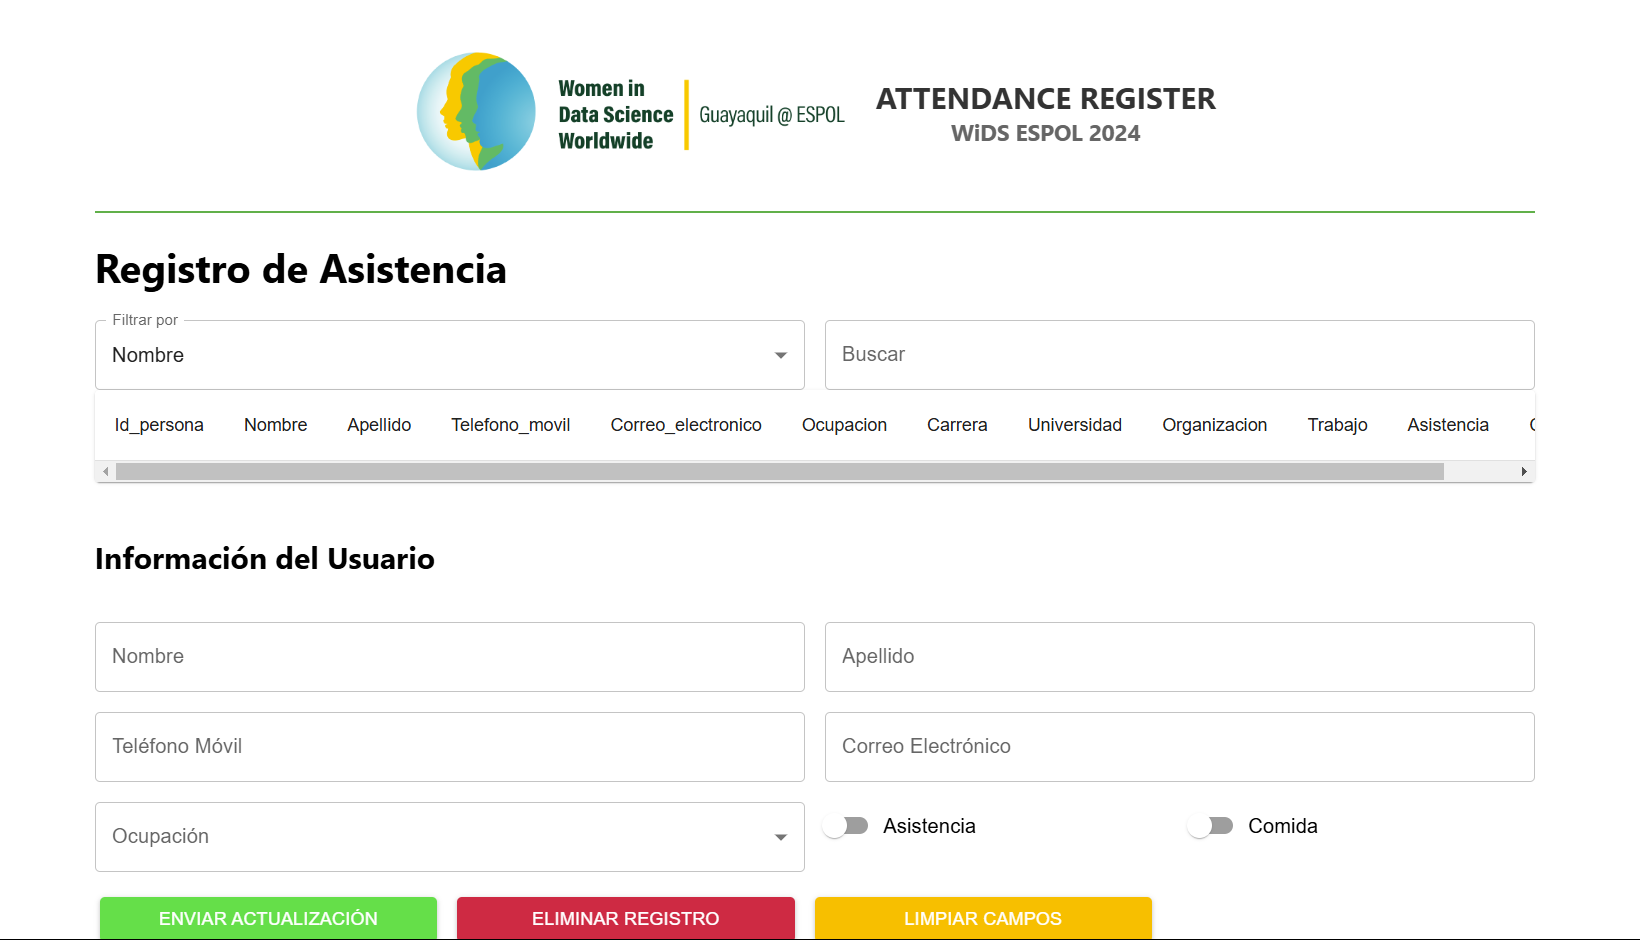Click the Información del Usuario heading
1640x940 pixels.
pyautogui.click(x=265, y=559)
